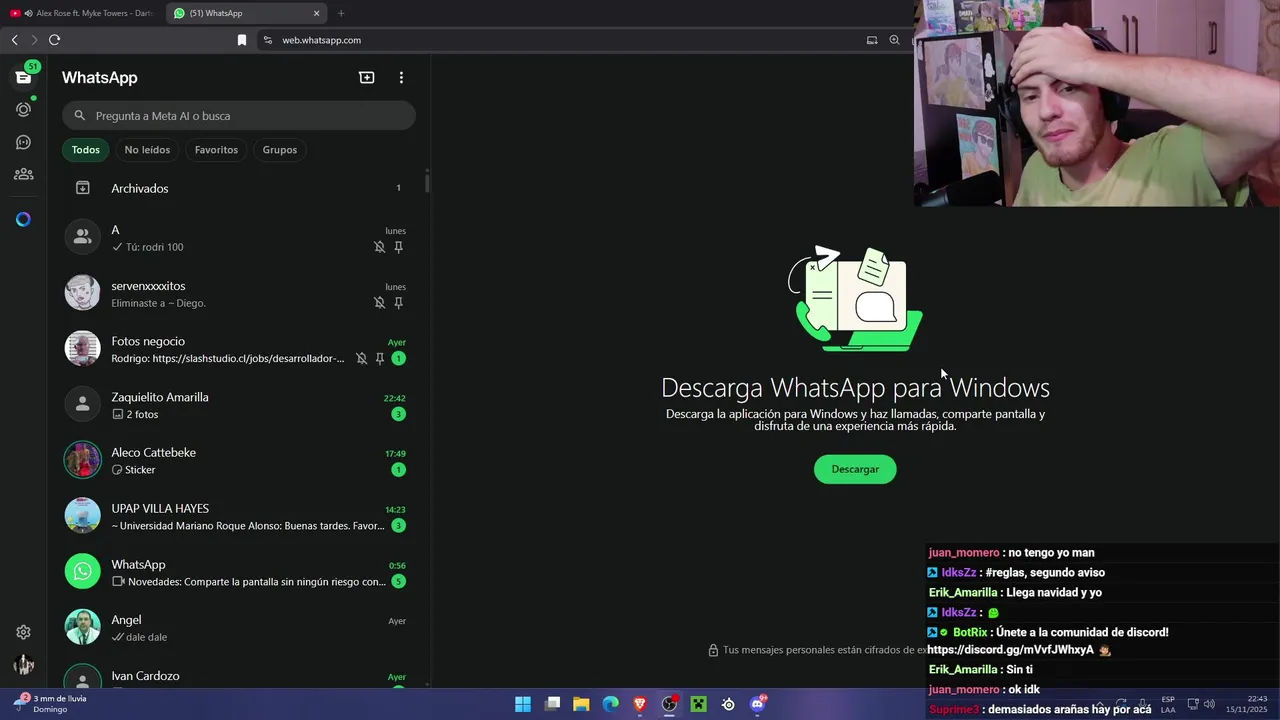Viewport: 1280px width, 720px height.
Task: Open WhatsApp Settings gear icon
Action: click(x=23, y=632)
